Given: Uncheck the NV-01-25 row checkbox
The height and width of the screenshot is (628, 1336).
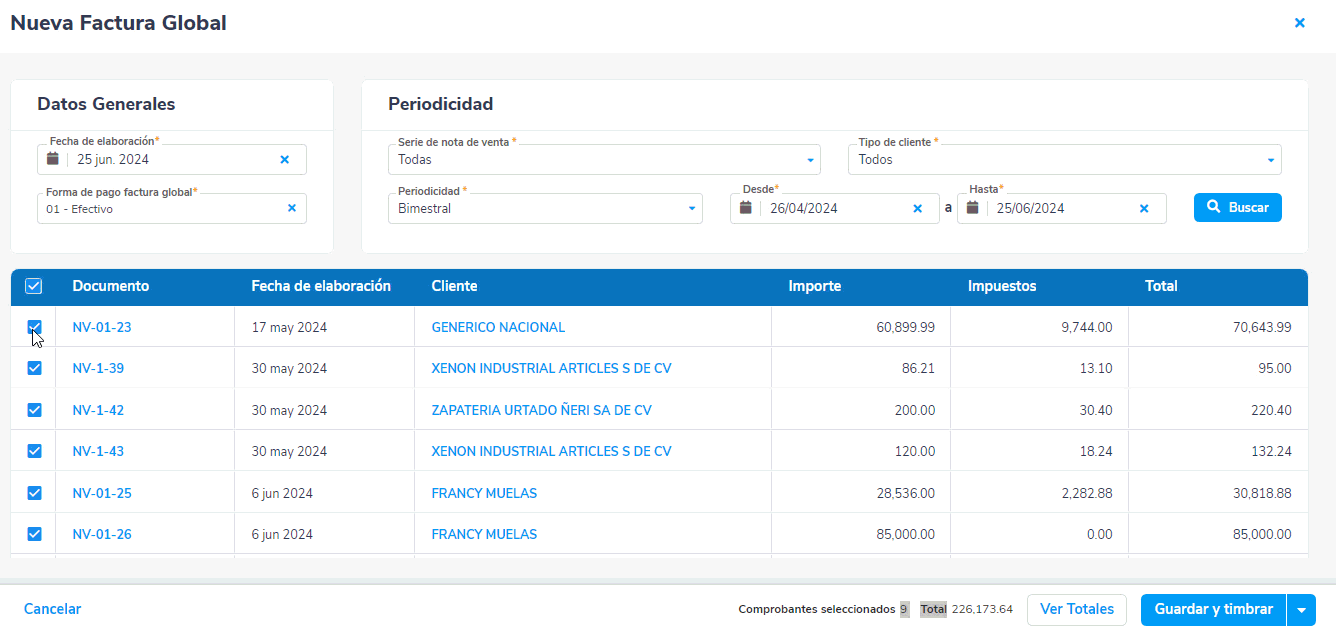Looking at the screenshot, I should [x=34, y=493].
